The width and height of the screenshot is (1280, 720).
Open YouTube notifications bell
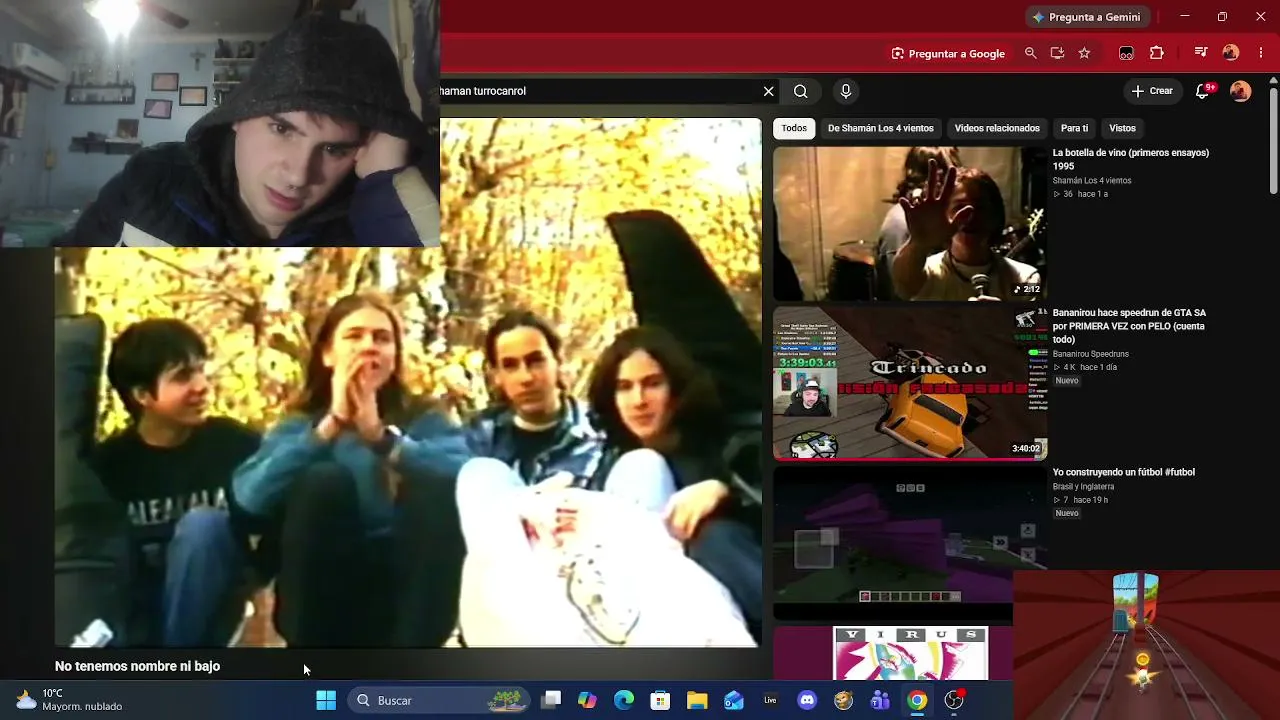coord(1204,91)
